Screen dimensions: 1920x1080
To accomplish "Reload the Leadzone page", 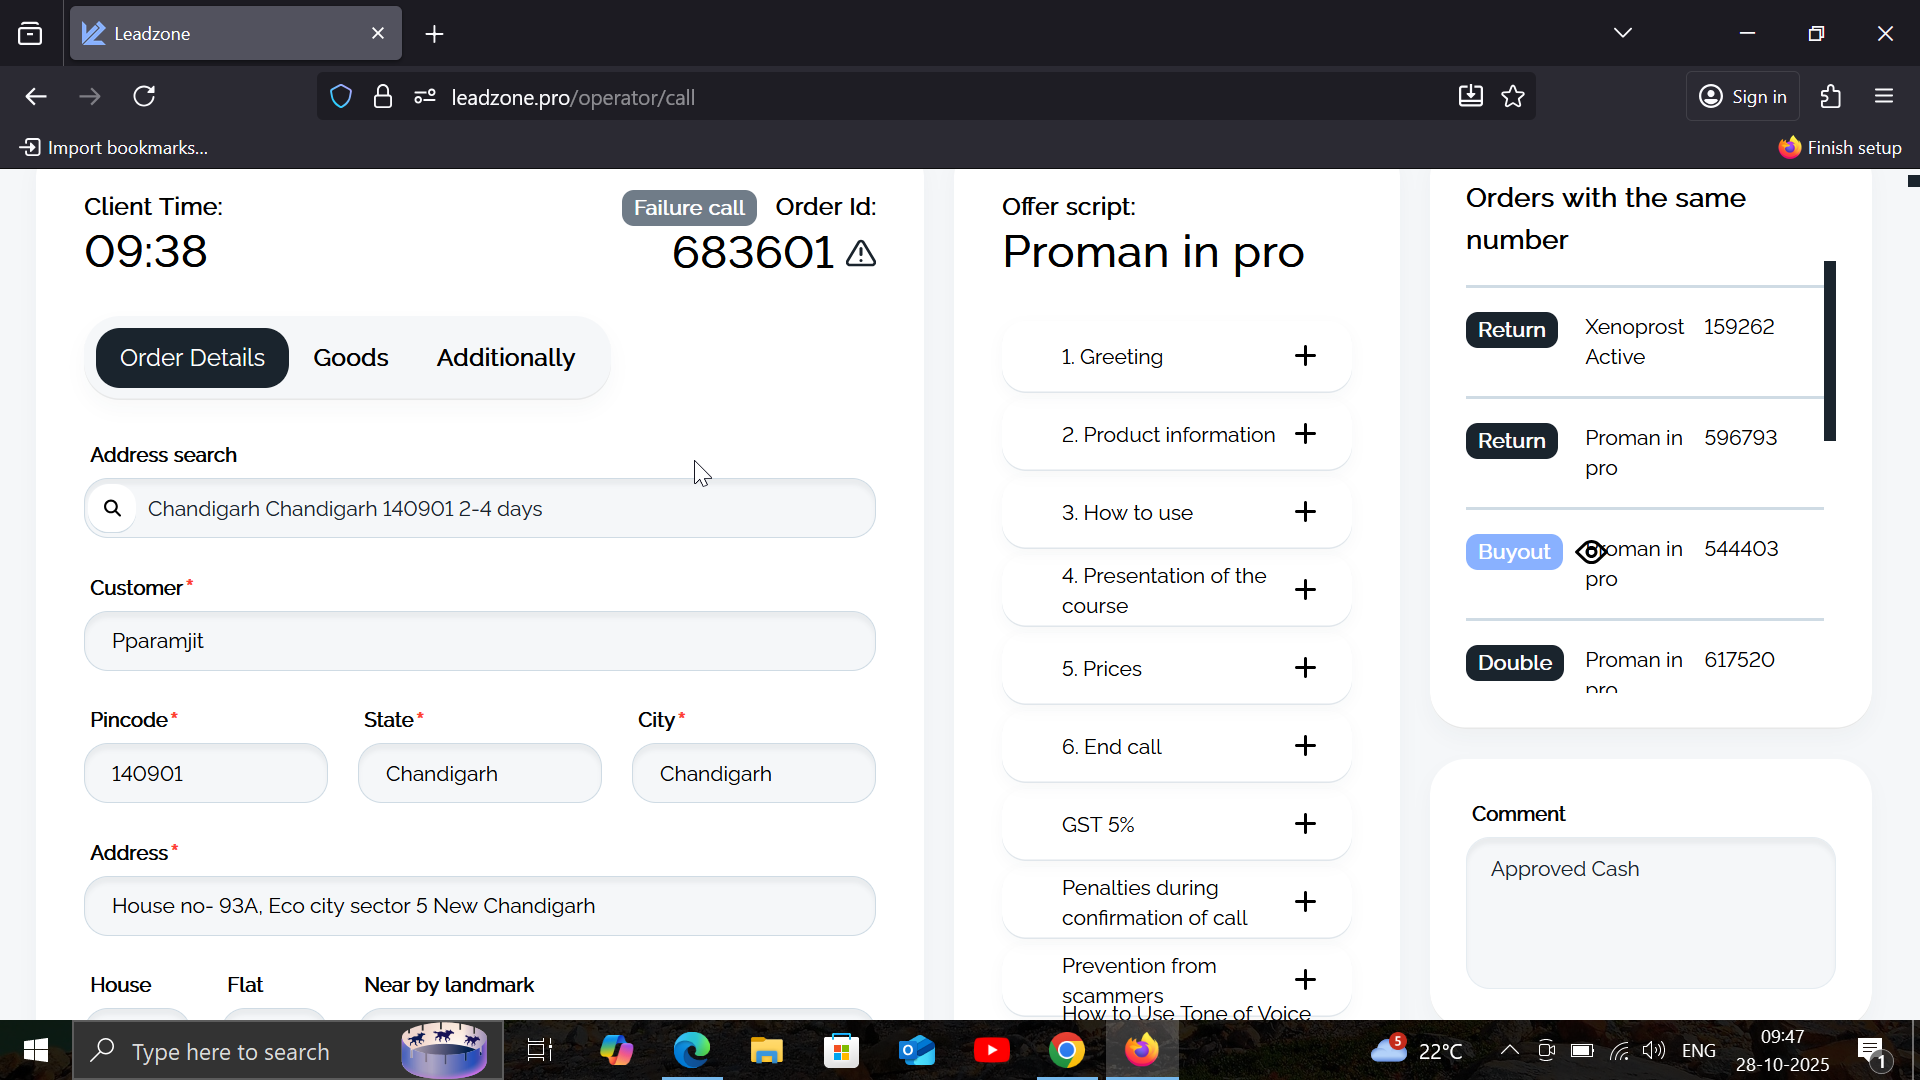I will 144,97.
